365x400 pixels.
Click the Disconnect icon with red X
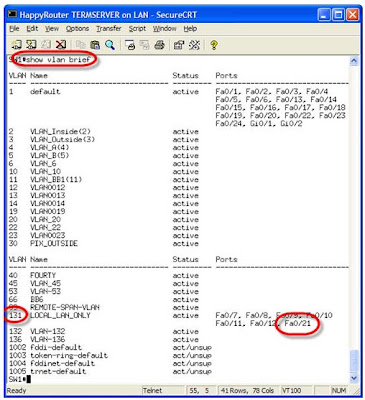point(61,44)
